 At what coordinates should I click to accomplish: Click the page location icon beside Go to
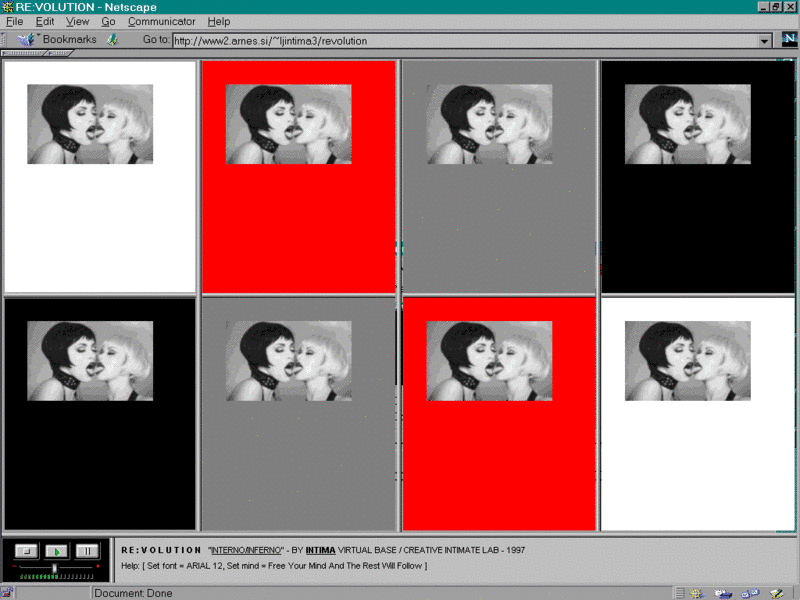[x=112, y=40]
